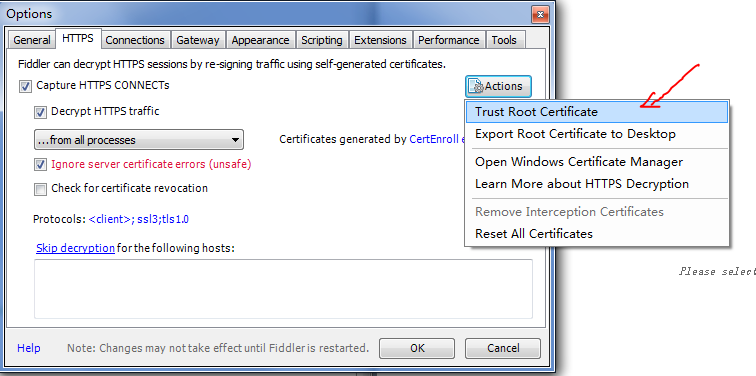Image resolution: width=756 pixels, height=376 pixels.
Task: Toggle Decrypt HTTPS traffic checkbox
Action: coord(40,112)
